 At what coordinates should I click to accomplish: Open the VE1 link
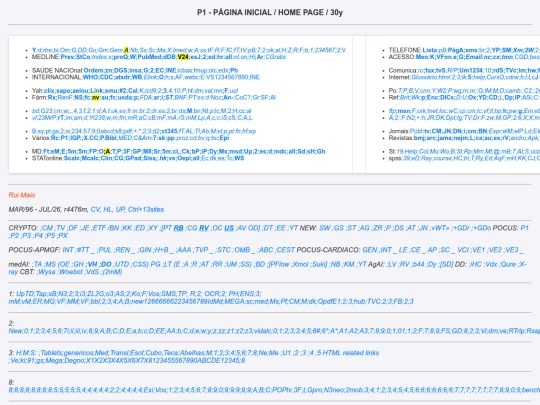pyautogui.click(x=479, y=250)
